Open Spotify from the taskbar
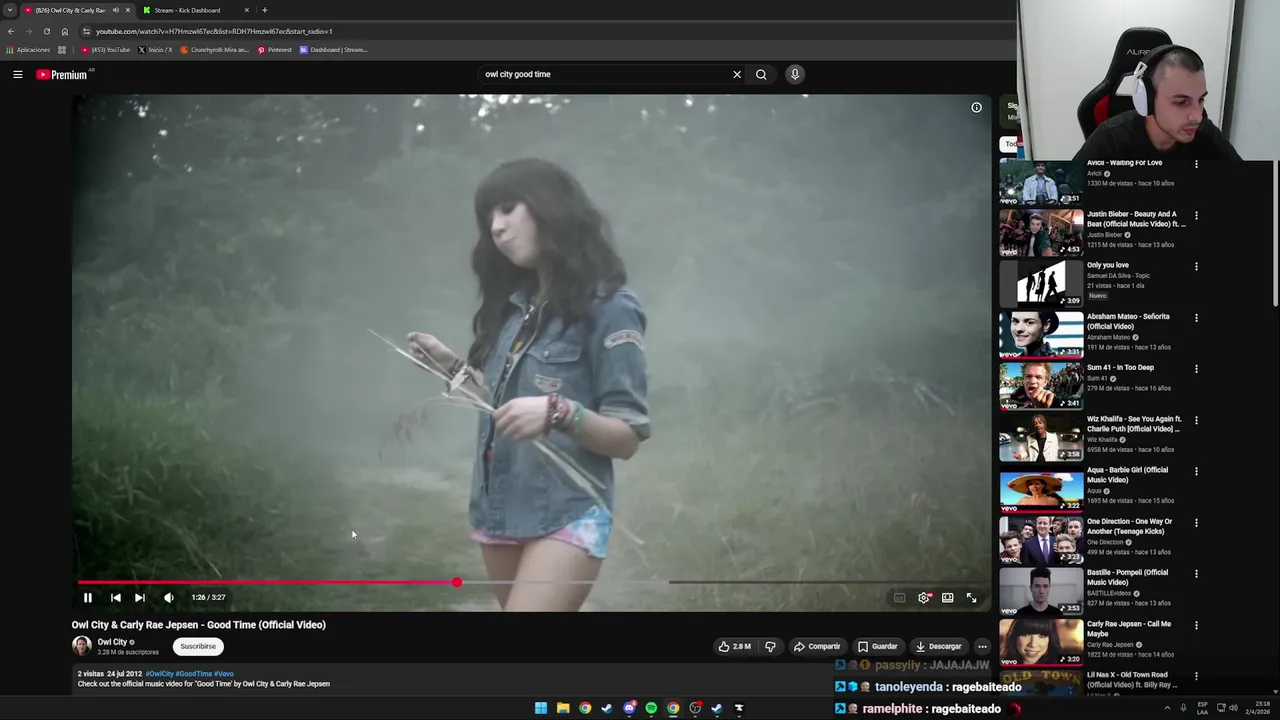Viewport: 1280px width, 720px height. [x=651, y=708]
